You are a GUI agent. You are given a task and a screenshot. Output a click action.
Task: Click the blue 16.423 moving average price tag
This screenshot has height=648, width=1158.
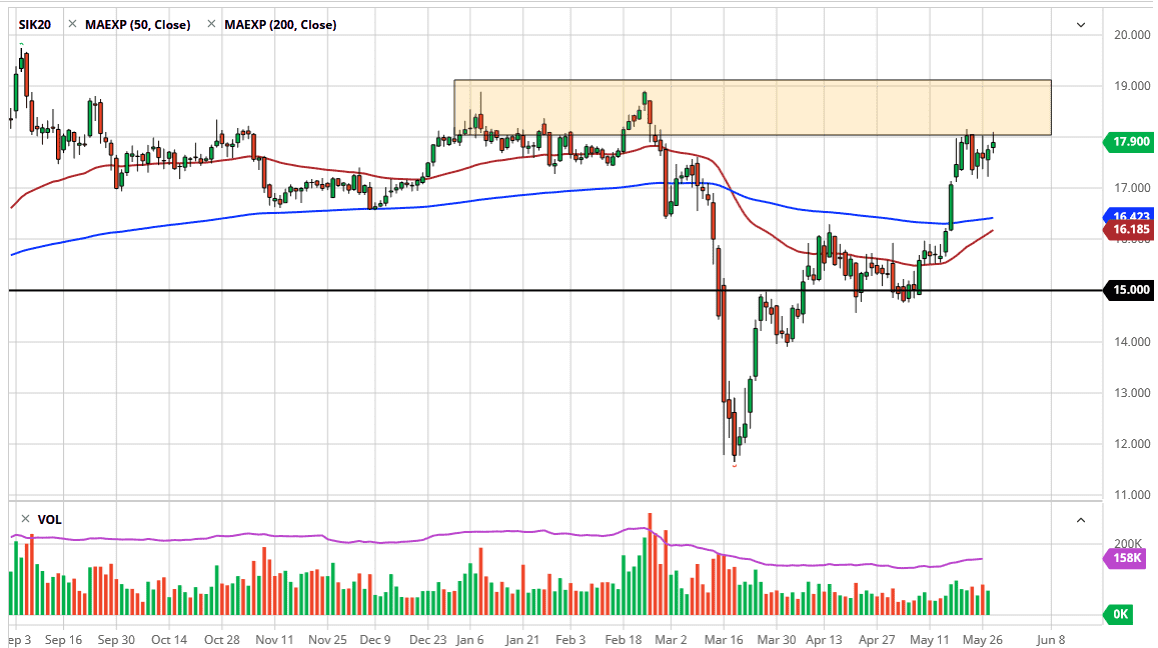[x=1131, y=217]
